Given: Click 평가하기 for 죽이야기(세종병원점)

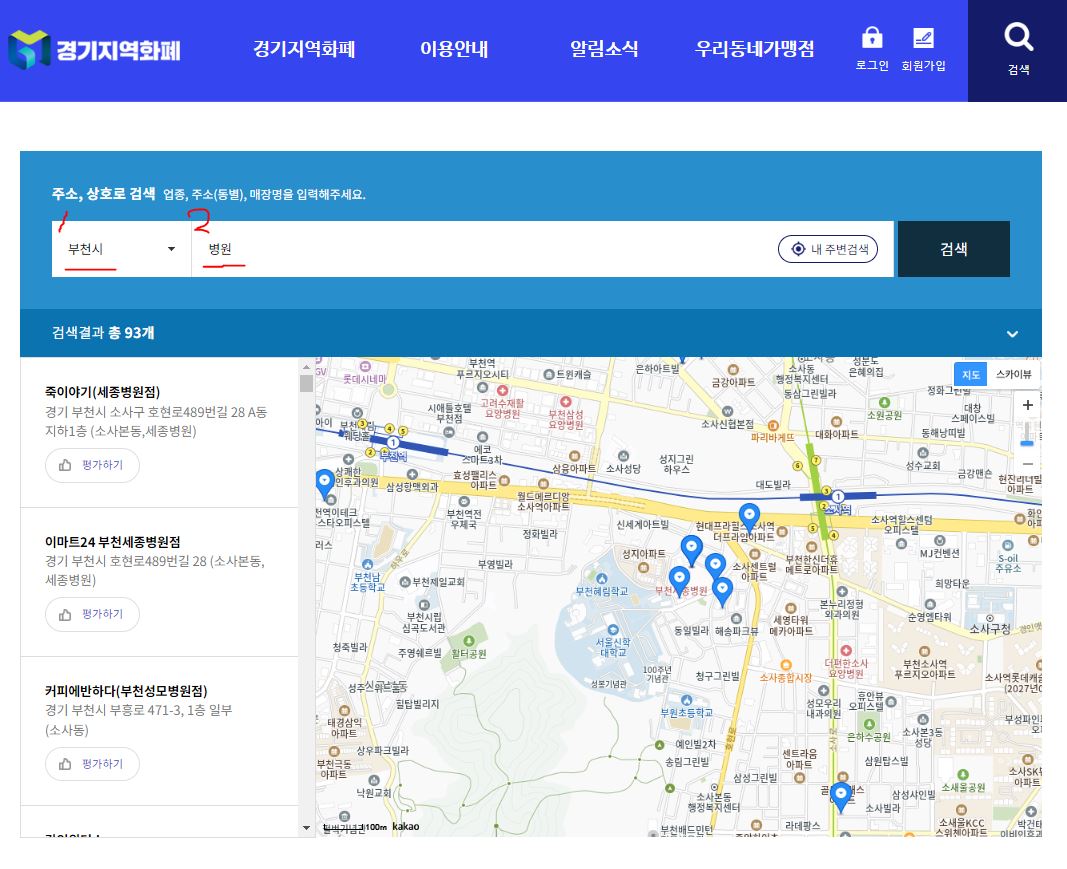Looking at the screenshot, I should pyautogui.click(x=92, y=465).
